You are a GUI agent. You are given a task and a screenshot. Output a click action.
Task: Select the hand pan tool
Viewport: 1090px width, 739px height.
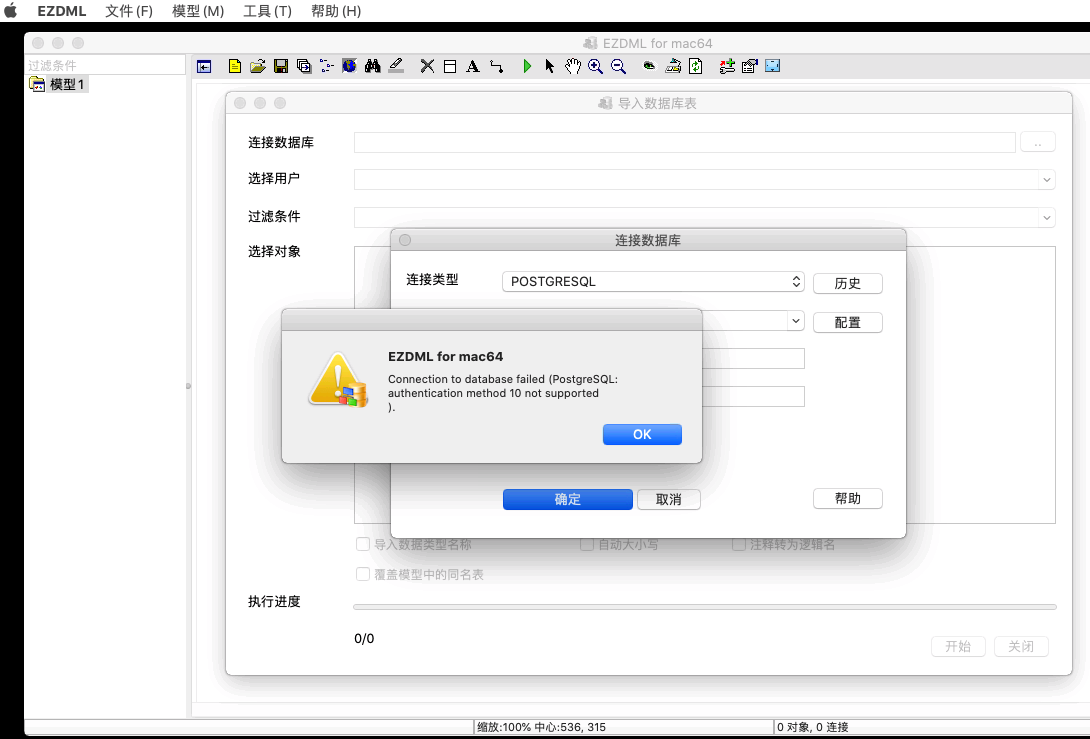click(573, 66)
